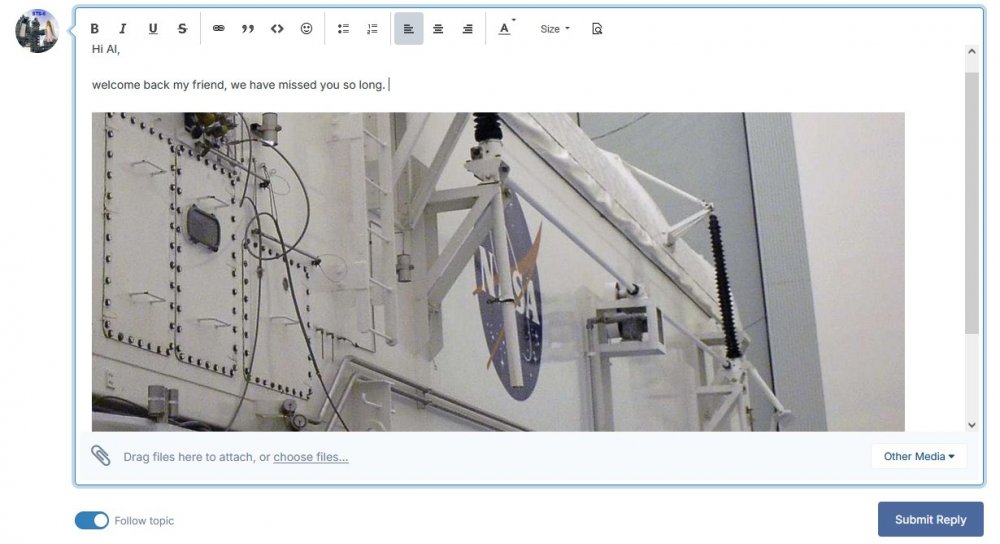Click the user avatar picture
Image resolution: width=1000 pixels, height=544 pixels.
coord(37,31)
